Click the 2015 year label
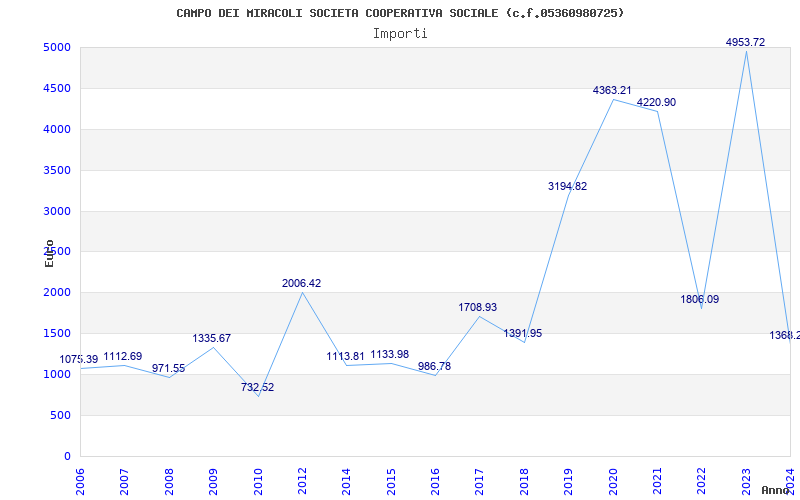Viewport: 800px width, 500px height. (391, 482)
